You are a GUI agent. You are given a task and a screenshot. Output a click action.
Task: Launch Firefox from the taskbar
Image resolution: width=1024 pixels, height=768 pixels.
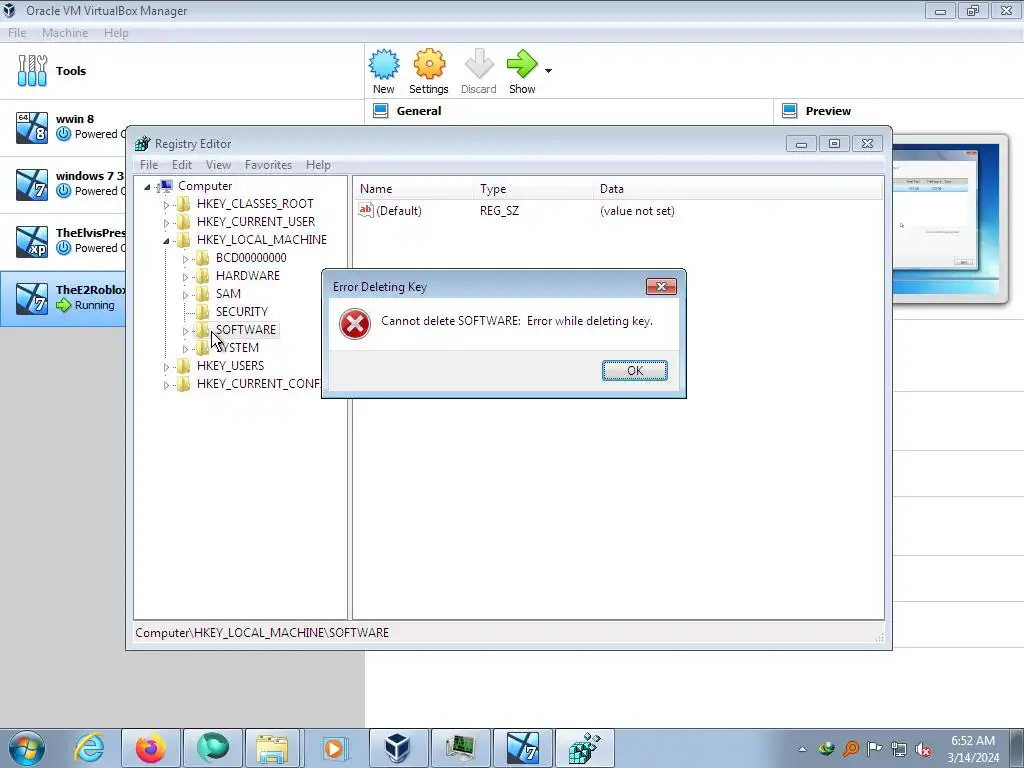point(150,748)
